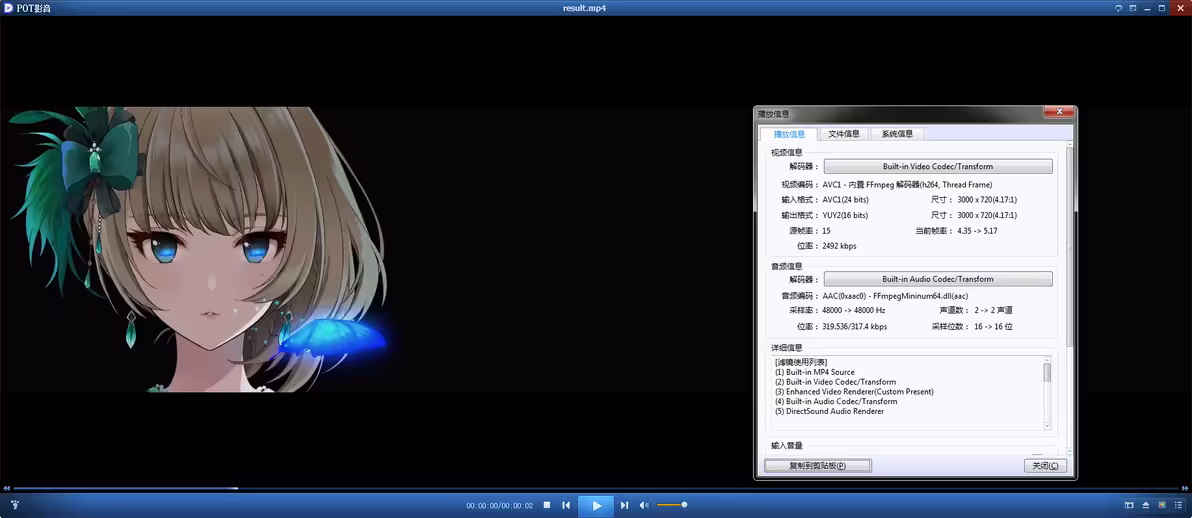Click the 详细信息 list scrollbar thumb
The height and width of the screenshot is (518, 1192).
[x=1047, y=372]
